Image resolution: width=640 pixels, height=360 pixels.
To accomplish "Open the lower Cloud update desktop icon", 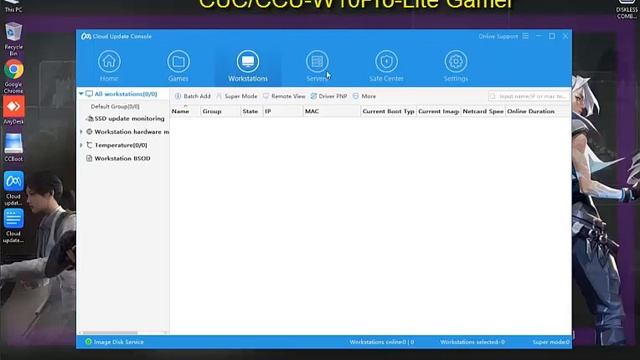I will (x=13, y=226).
